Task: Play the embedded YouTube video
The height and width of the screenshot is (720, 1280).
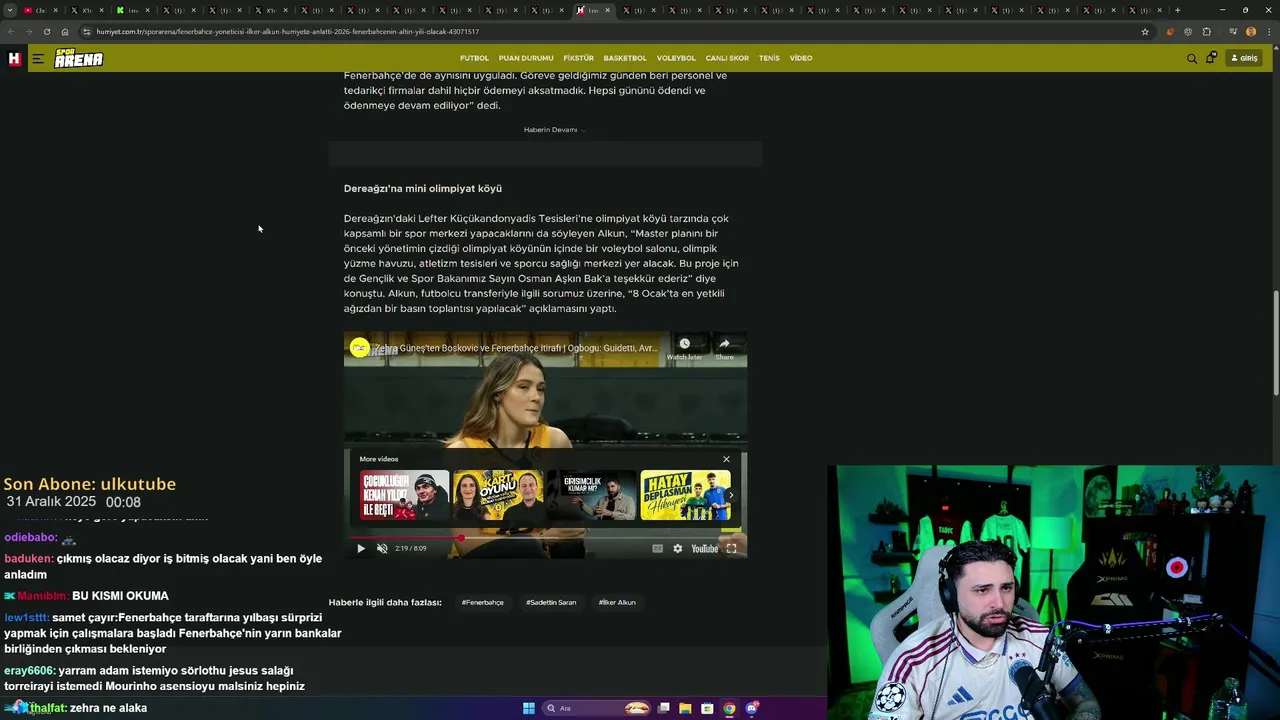Action: tap(361, 548)
